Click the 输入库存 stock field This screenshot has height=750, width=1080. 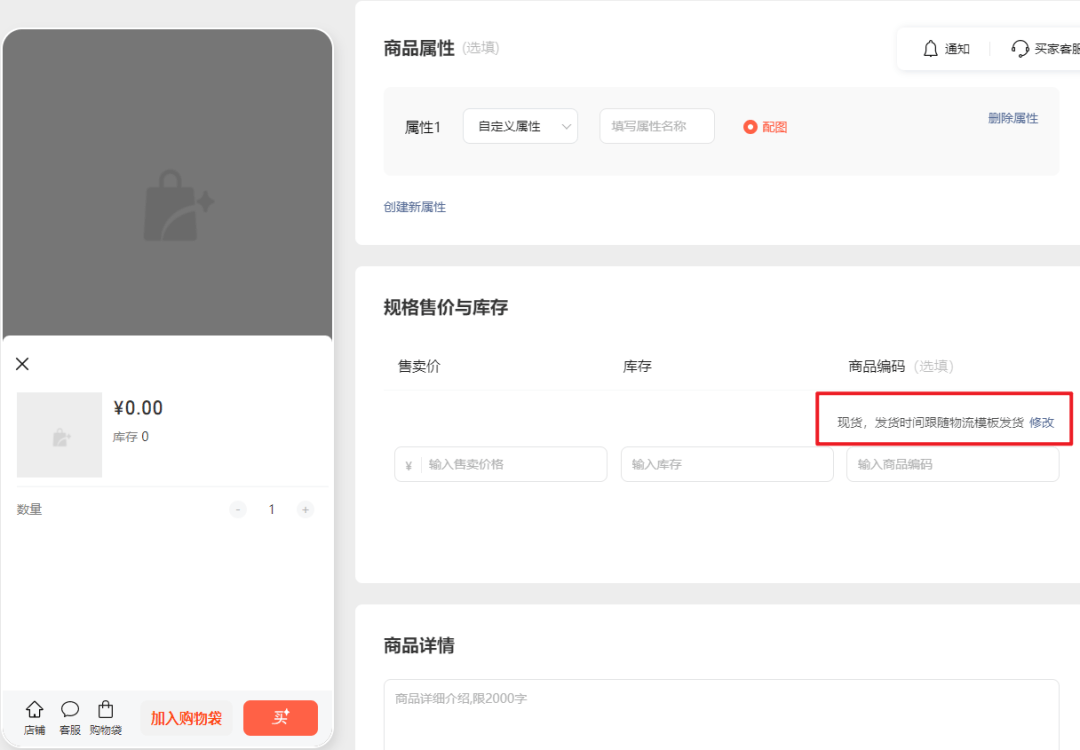(727, 465)
